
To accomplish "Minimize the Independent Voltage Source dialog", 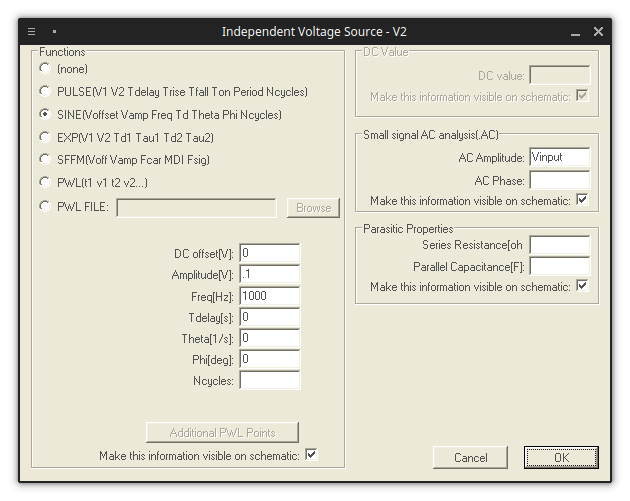I will (x=575, y=32).
